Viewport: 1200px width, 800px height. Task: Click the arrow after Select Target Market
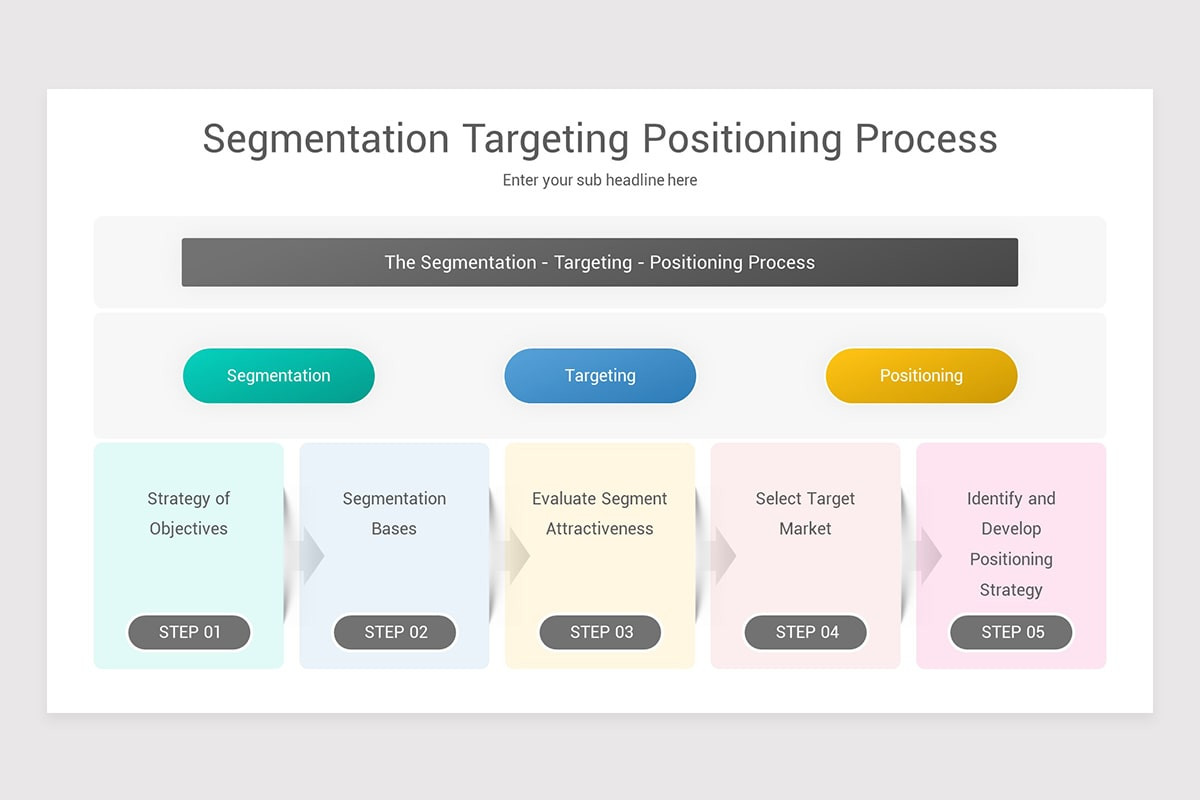pyautogui.click(x=922, y=556)
